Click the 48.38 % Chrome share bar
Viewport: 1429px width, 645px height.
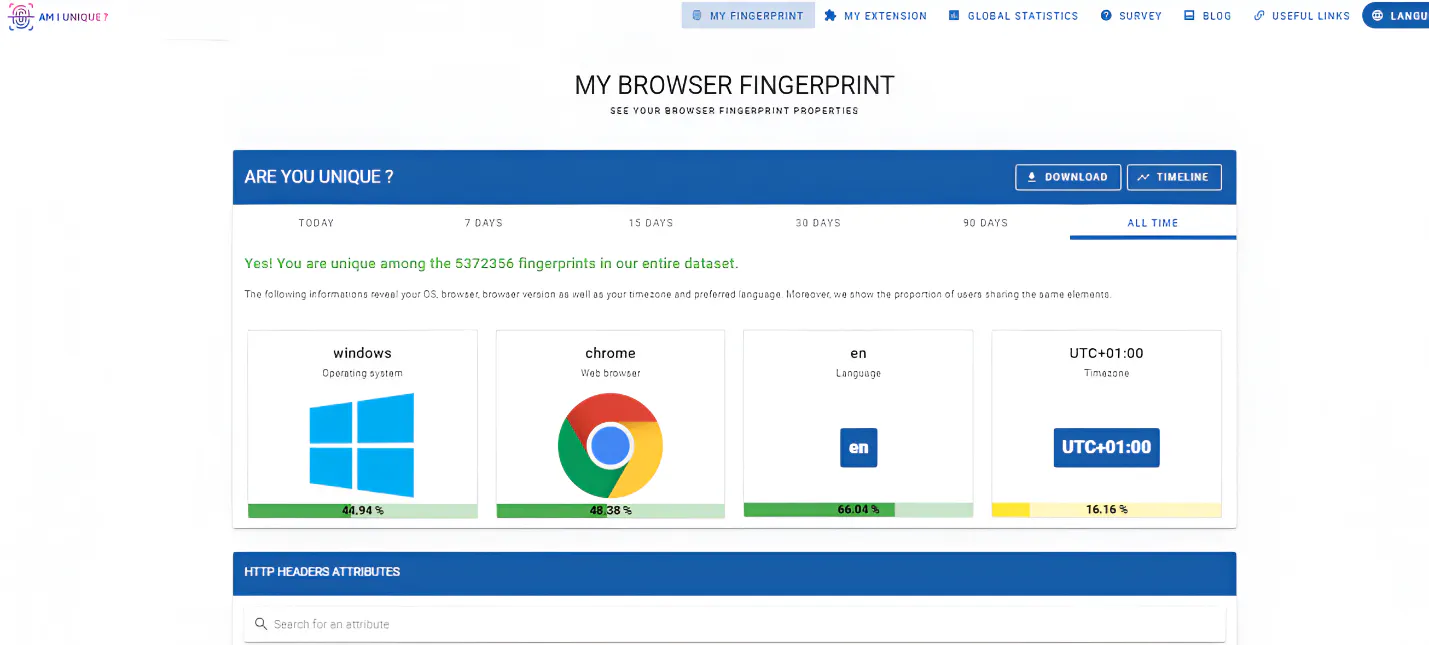click(x=610, y=510)
